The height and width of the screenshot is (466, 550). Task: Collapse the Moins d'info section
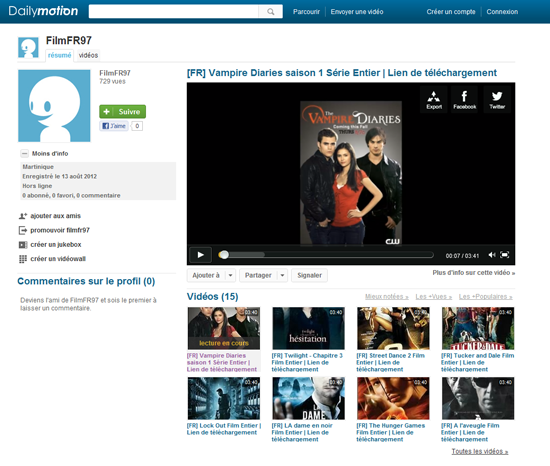tap(24, 154)
